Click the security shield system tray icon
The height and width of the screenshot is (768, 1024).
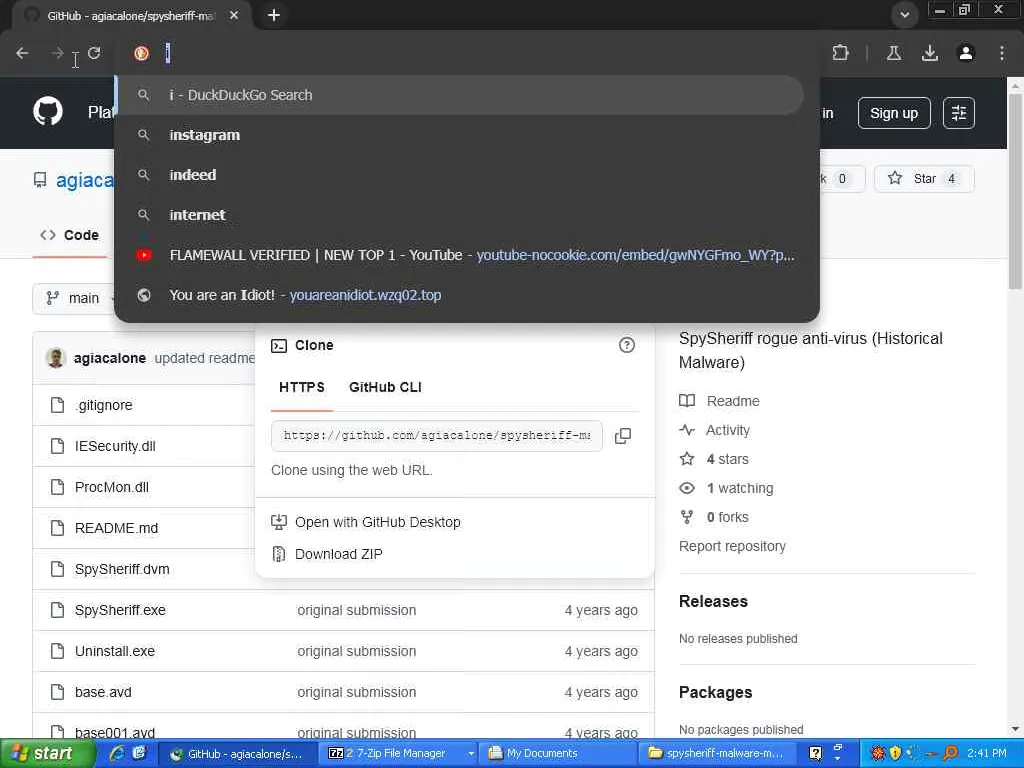coord(895,754)
